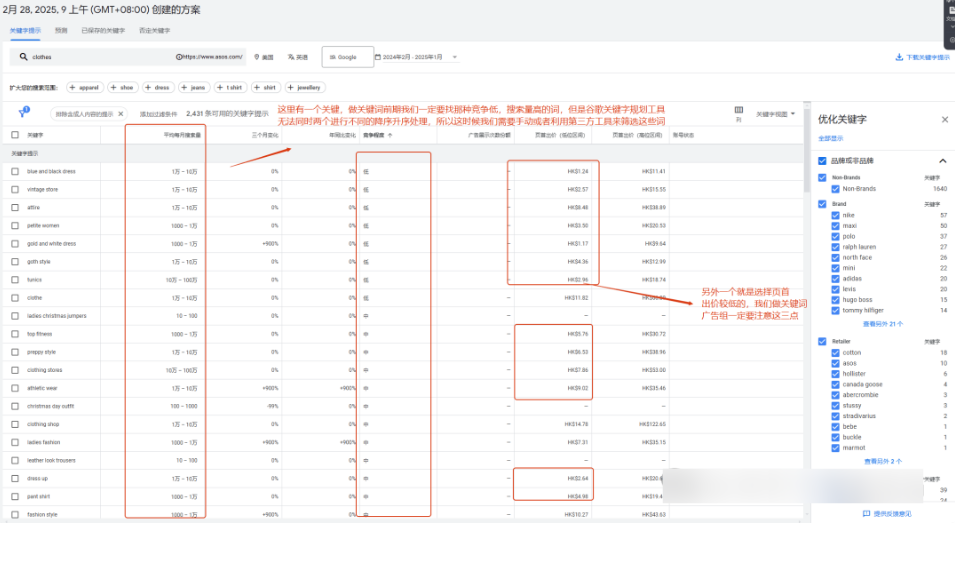
Task: Select the 'vintage store' keyword row checkbox
Action: pos(15,189)
